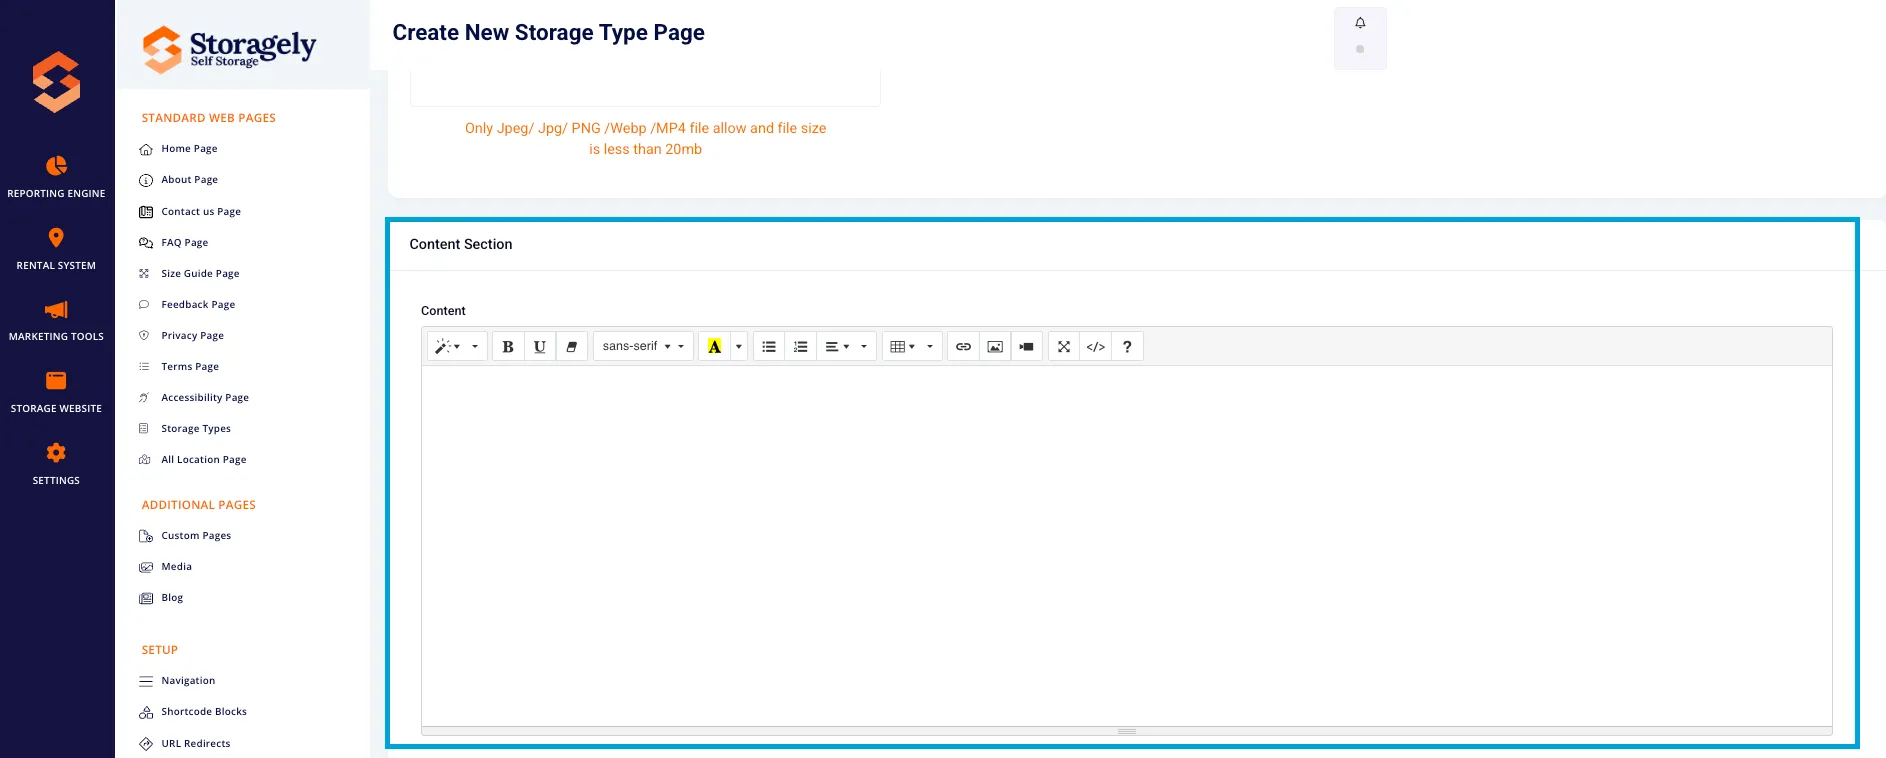Insert a hyperlink via the link icon
1886x758 pixels.
click(963, 346)
